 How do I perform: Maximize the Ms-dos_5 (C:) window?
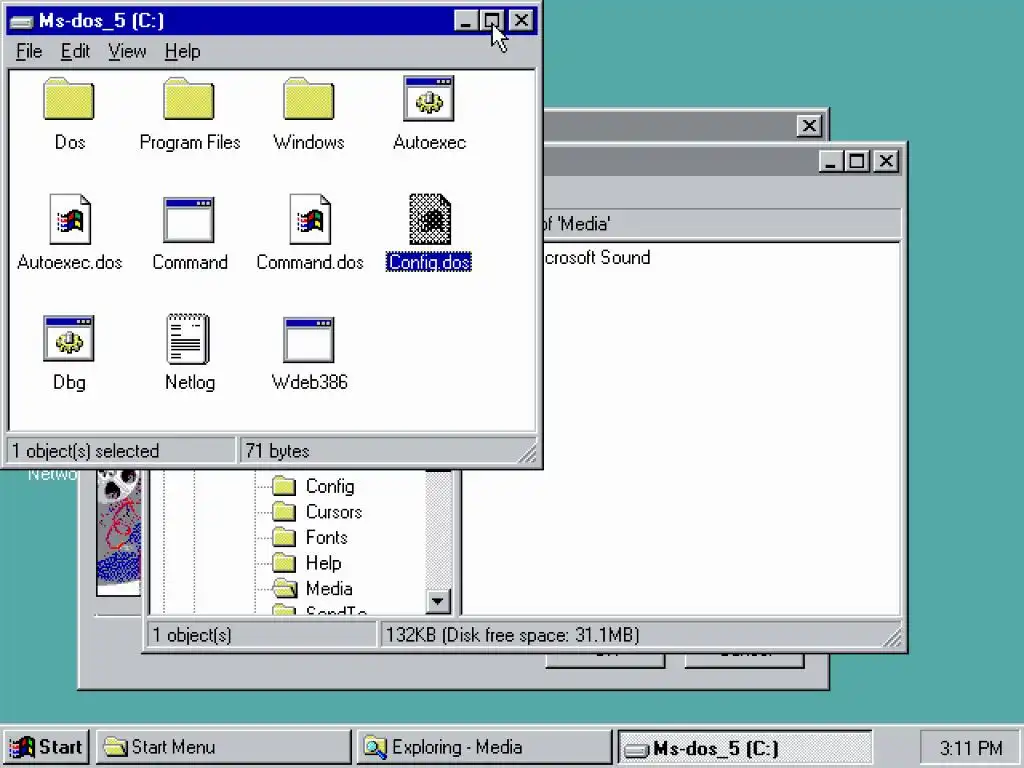click(x=492, y=21)
